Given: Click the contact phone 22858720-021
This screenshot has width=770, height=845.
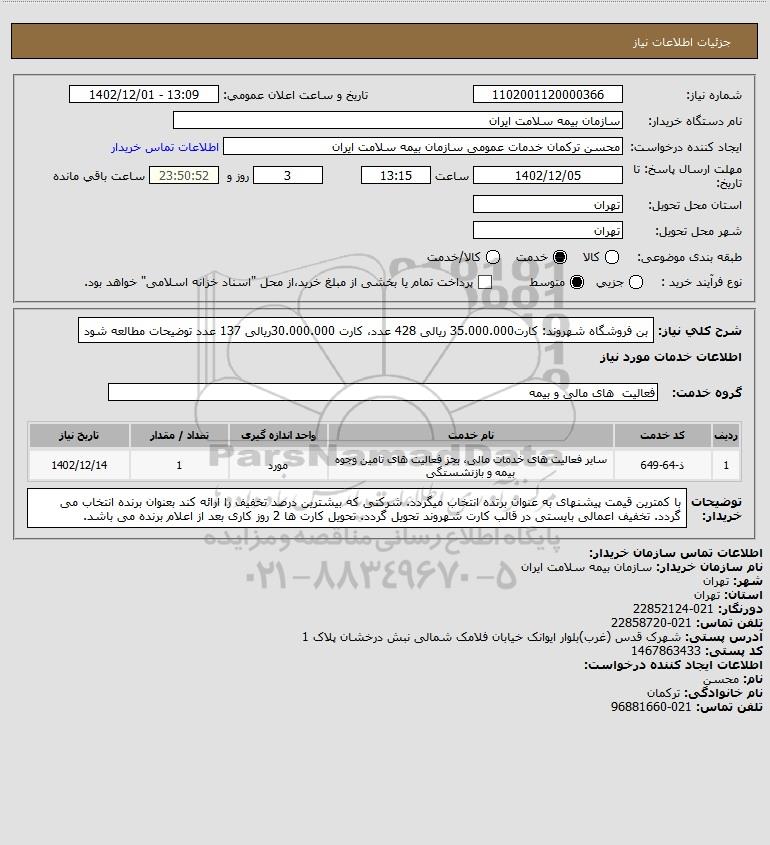Looking at the screenshot, I should click(x=651, y=623).
